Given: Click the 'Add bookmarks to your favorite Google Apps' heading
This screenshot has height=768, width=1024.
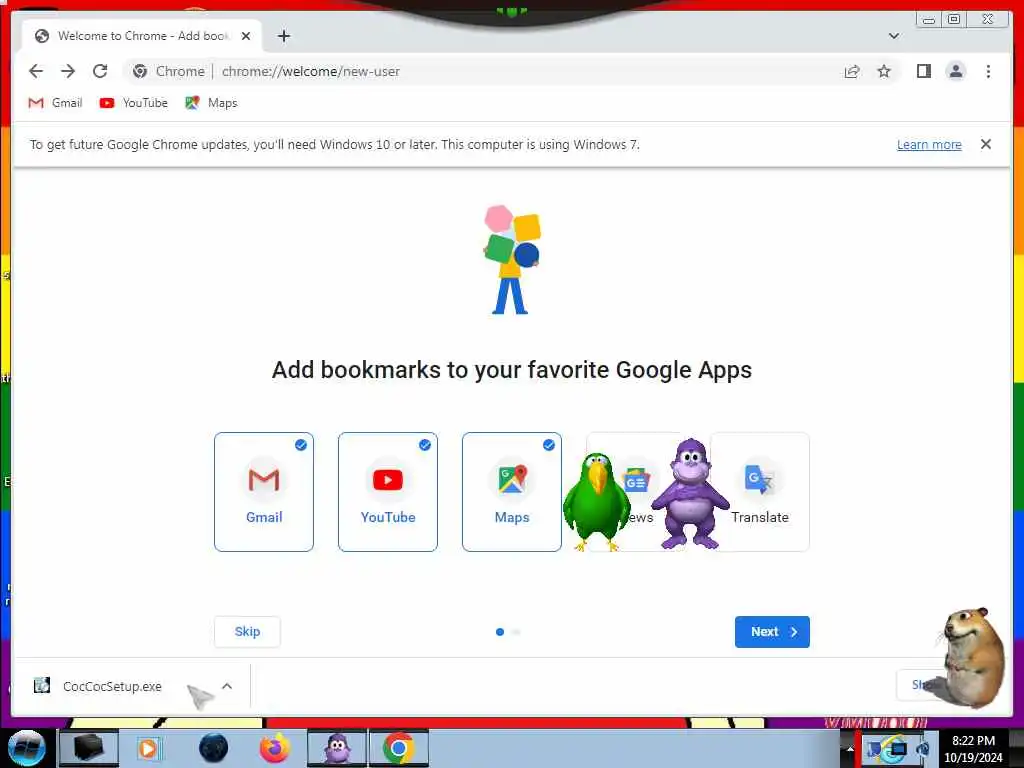Looking at the screenshot, I should click(x=512, y=370).
